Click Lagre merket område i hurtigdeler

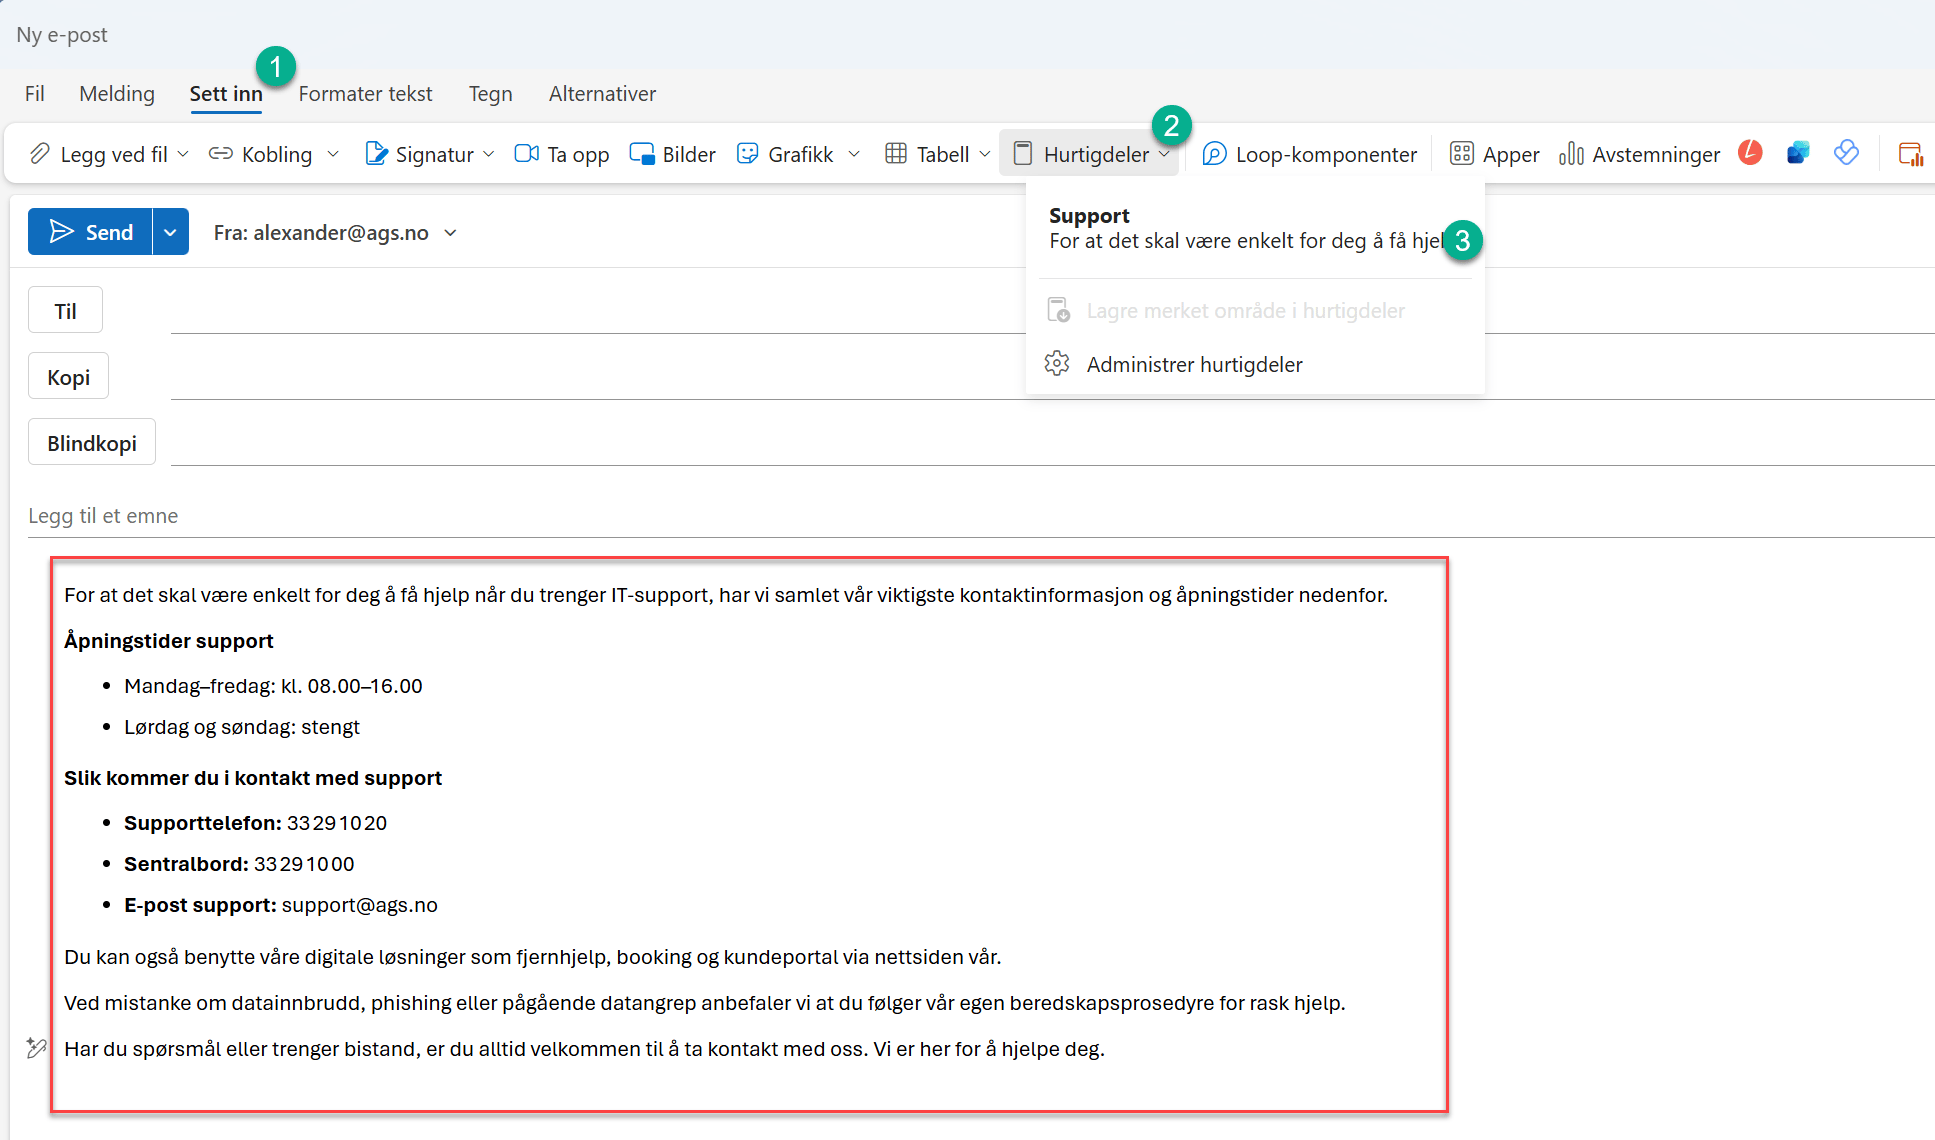(x=1255, y=311)
